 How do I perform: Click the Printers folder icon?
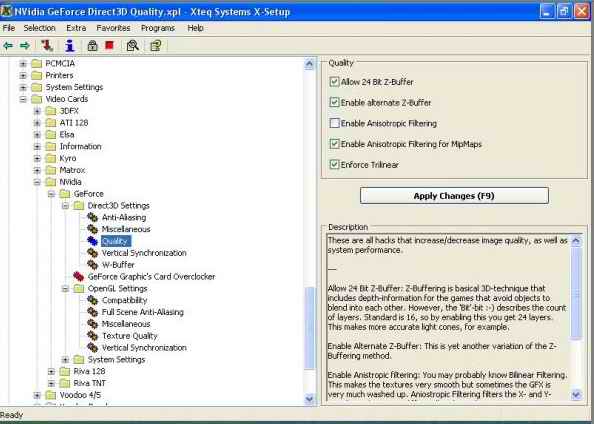pos(36,75)
